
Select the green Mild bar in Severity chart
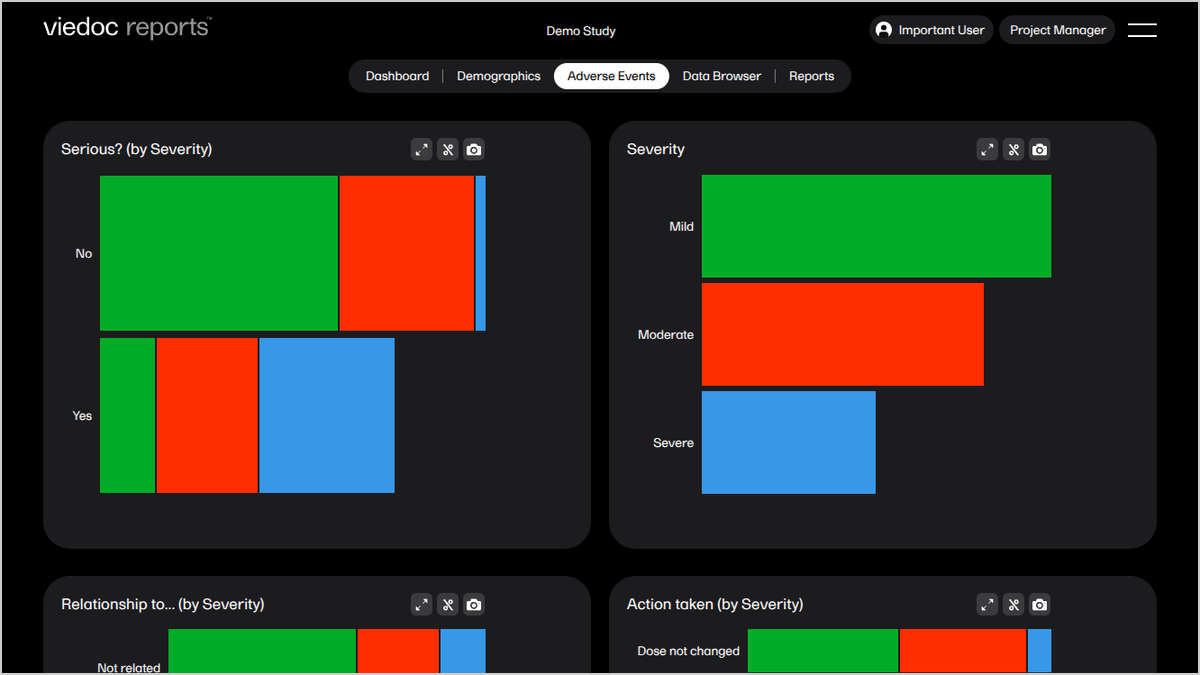(876, 226)
